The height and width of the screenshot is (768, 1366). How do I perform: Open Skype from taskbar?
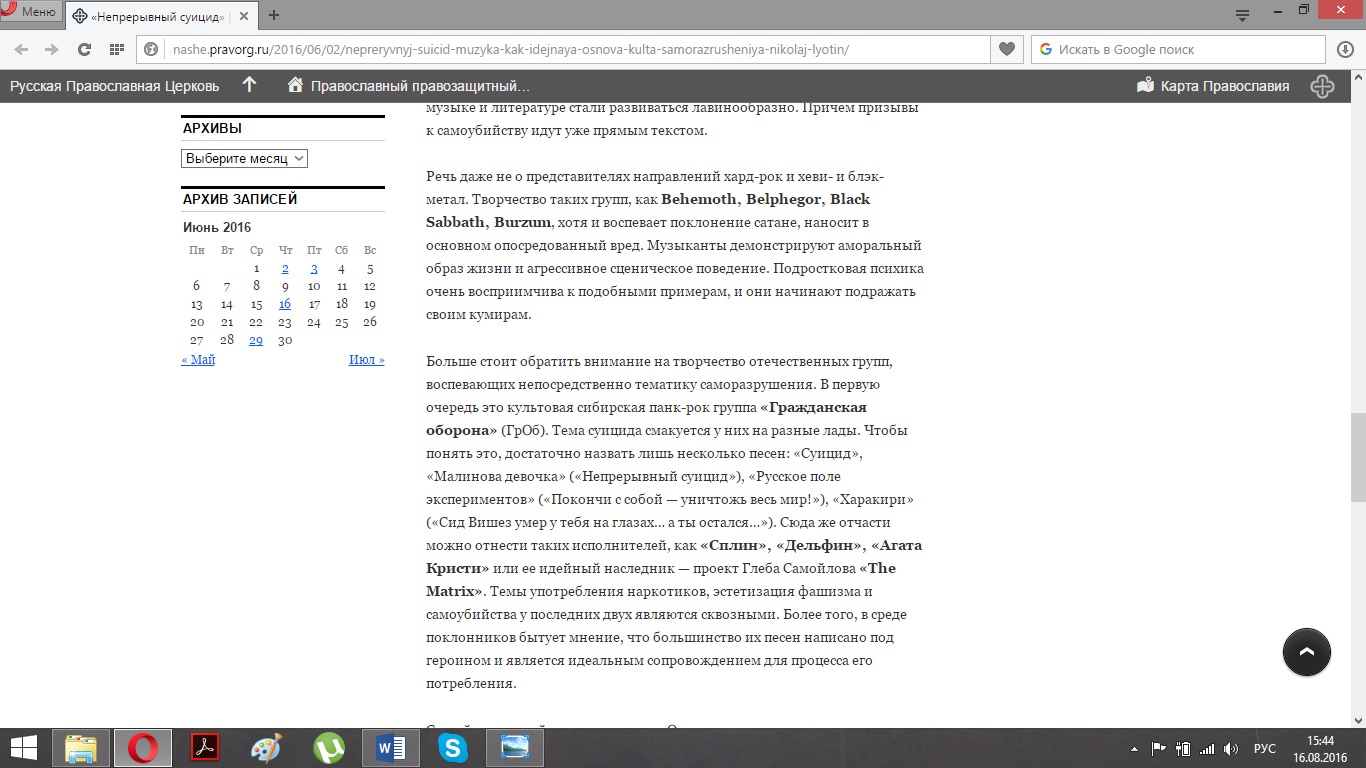click(453, 748)
